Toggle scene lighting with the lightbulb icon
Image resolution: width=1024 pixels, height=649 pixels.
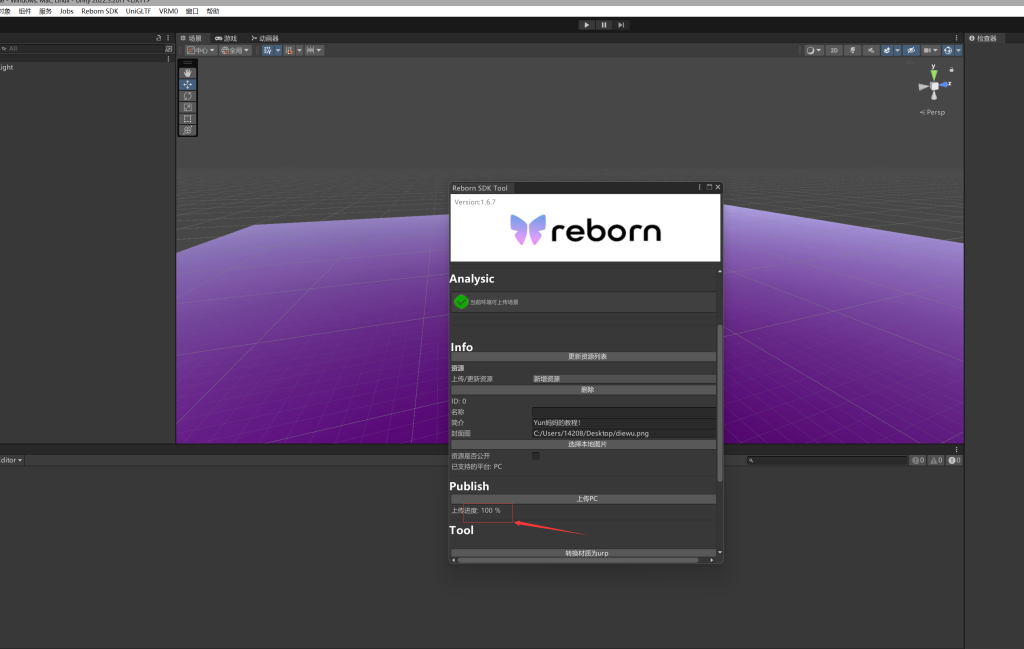point(853,50)
